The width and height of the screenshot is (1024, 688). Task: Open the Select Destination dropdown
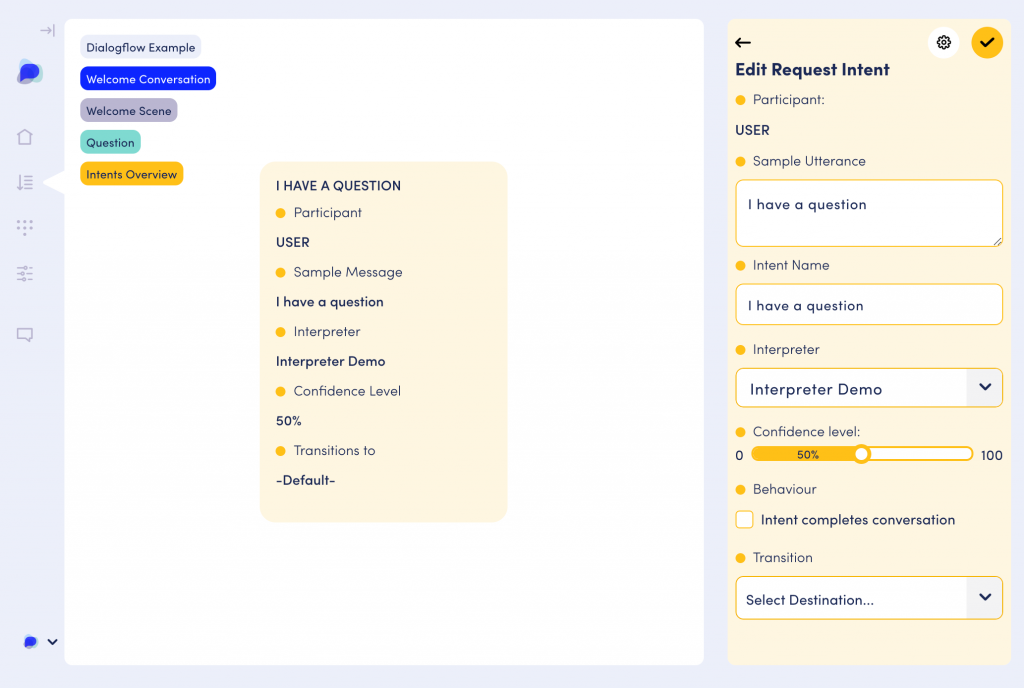(869, 598)
